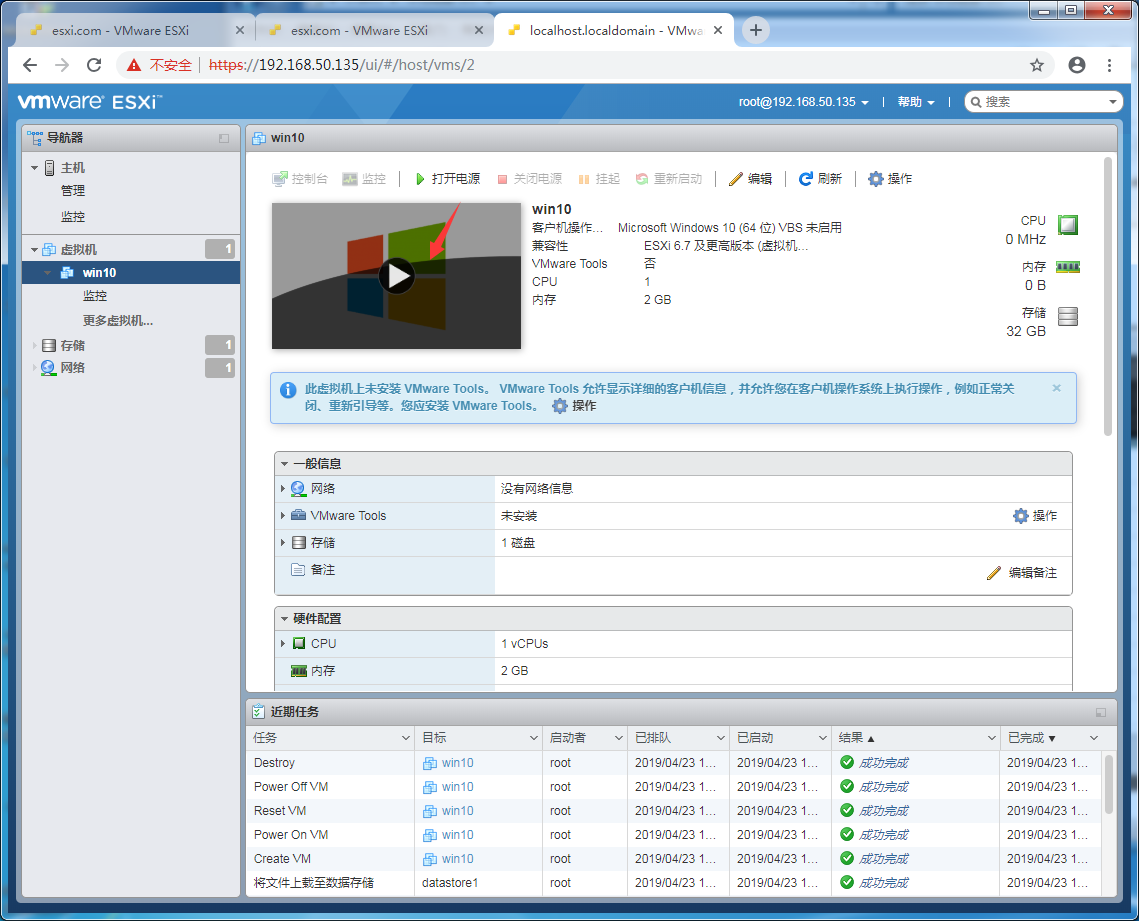Click the storage (存储) disk icon in summary
Screen dimensions: 1139x921
pos(1068,316)
